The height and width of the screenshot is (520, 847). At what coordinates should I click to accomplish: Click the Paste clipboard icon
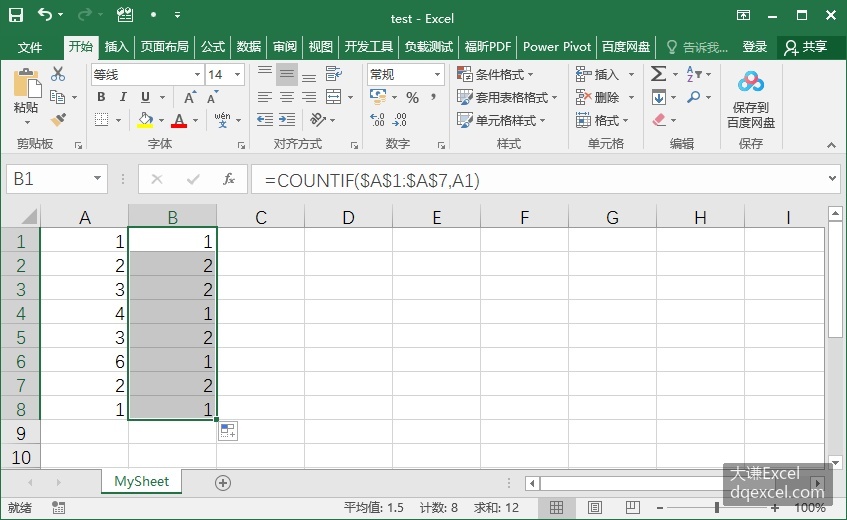(x=26, y=84)
